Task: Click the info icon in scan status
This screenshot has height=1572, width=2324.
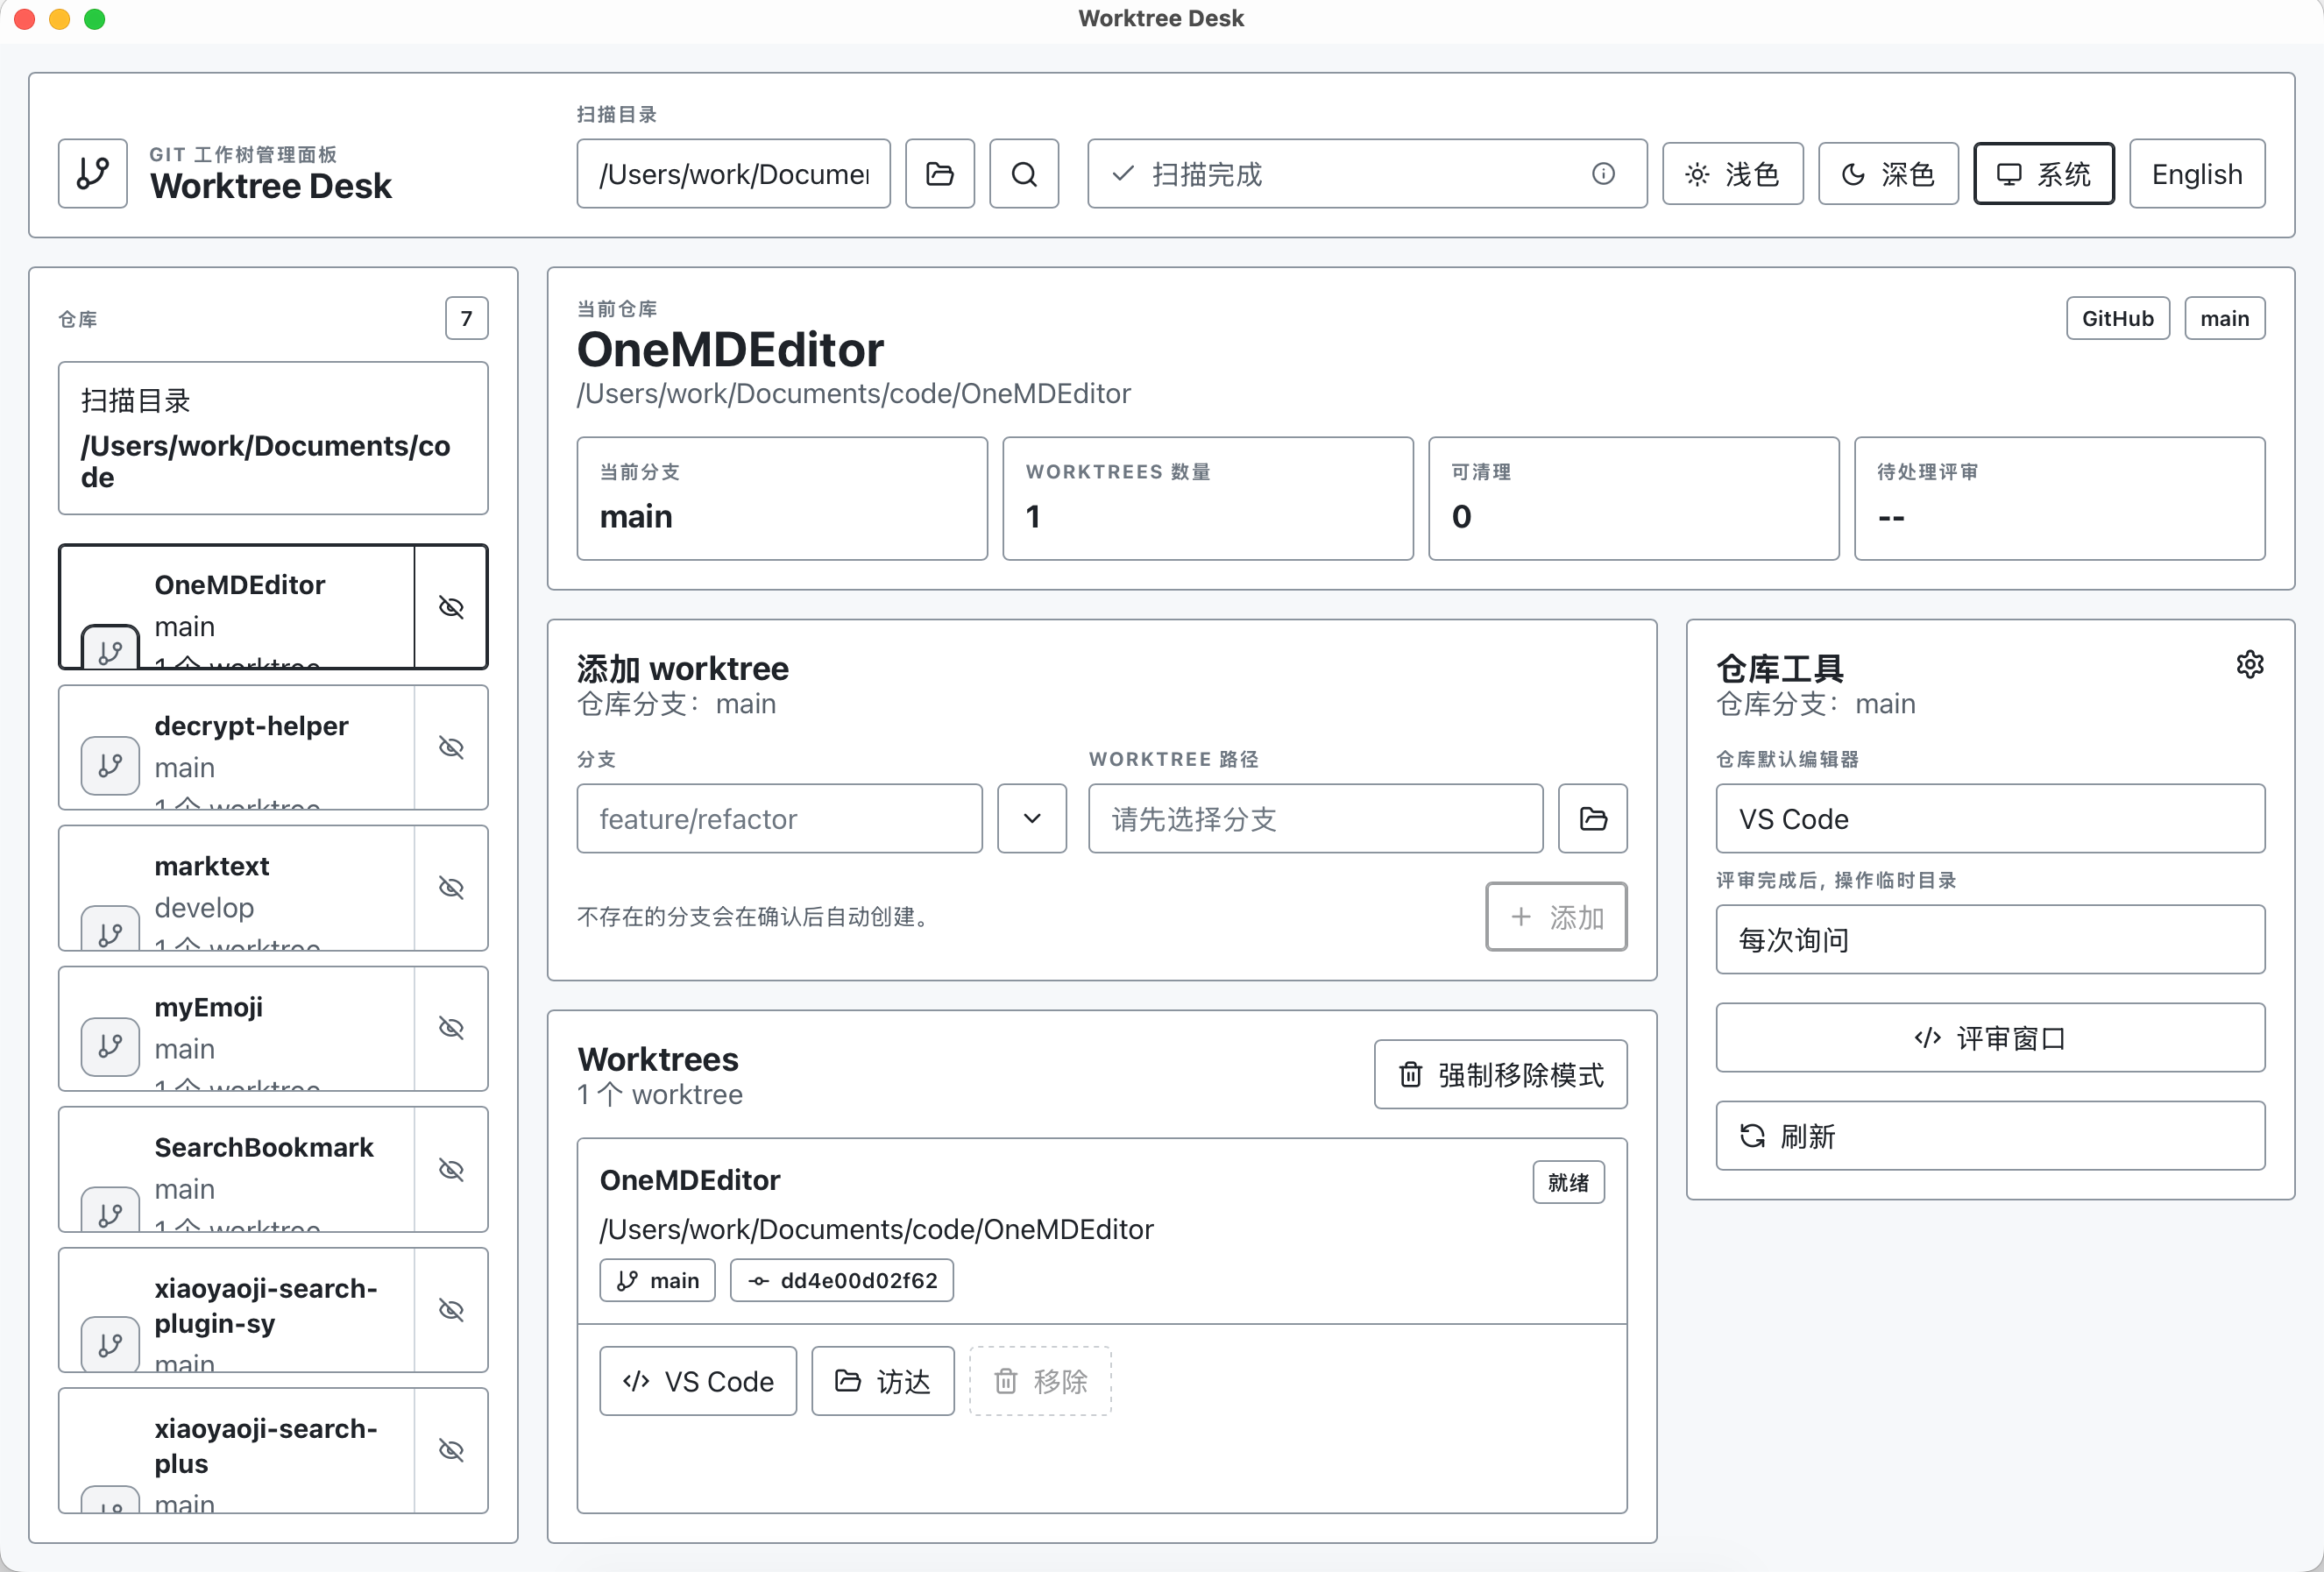Action: point(1603,174)
